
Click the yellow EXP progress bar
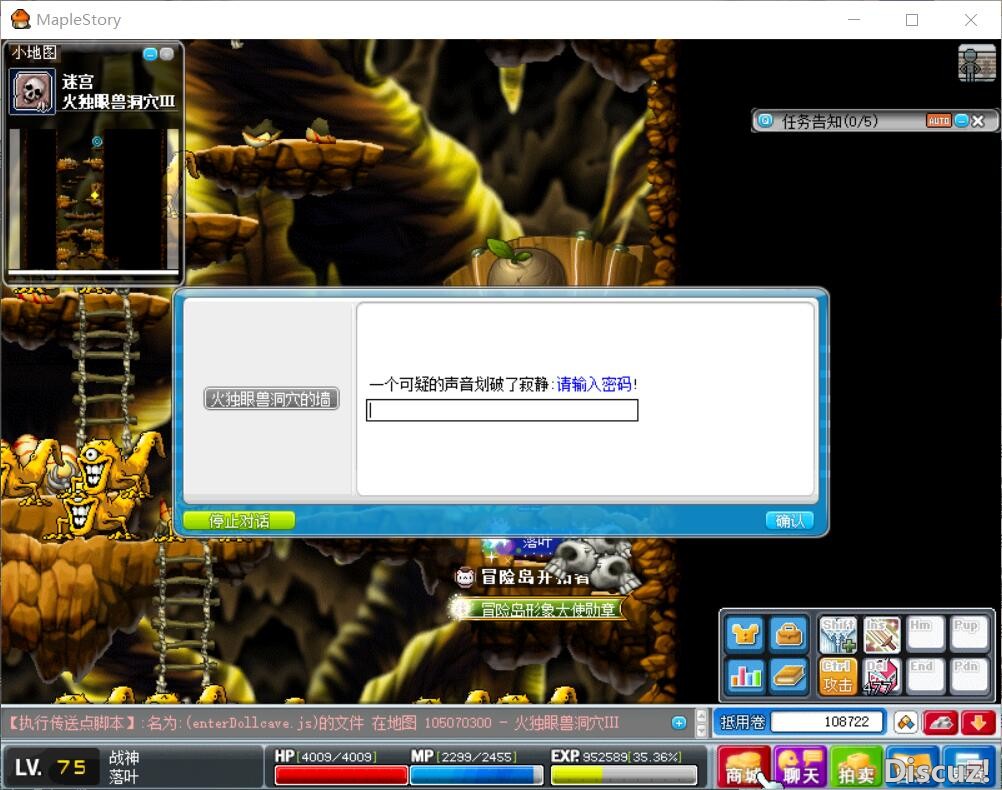point(623,775)
